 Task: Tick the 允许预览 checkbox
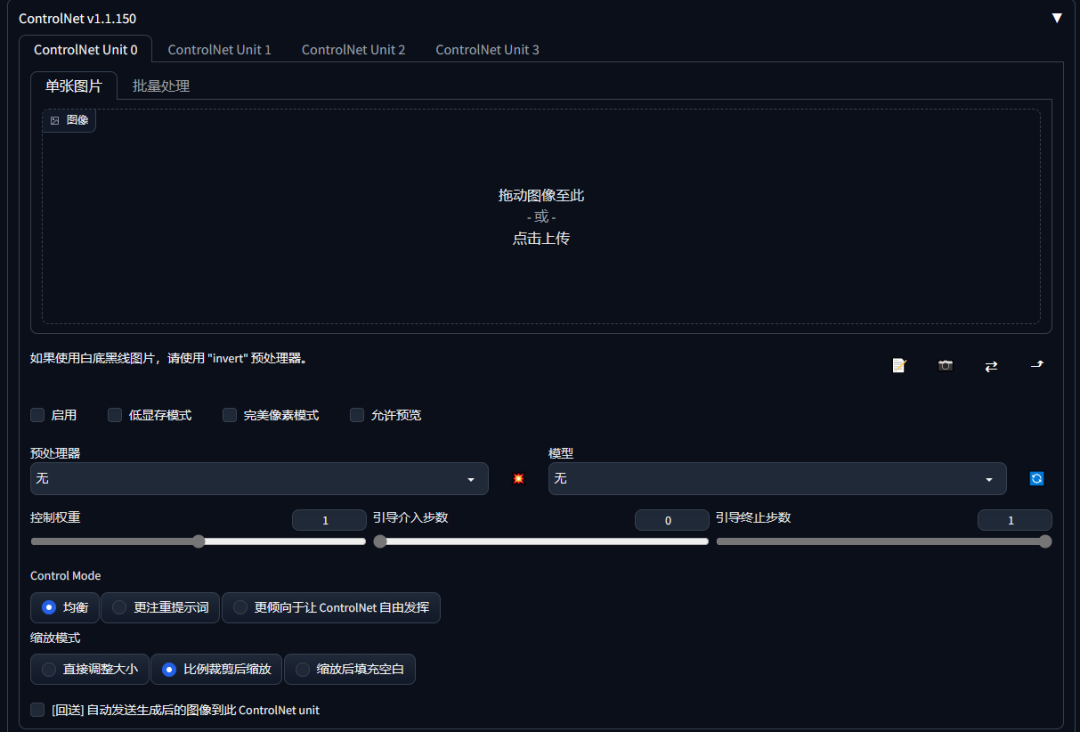point(357,415)
